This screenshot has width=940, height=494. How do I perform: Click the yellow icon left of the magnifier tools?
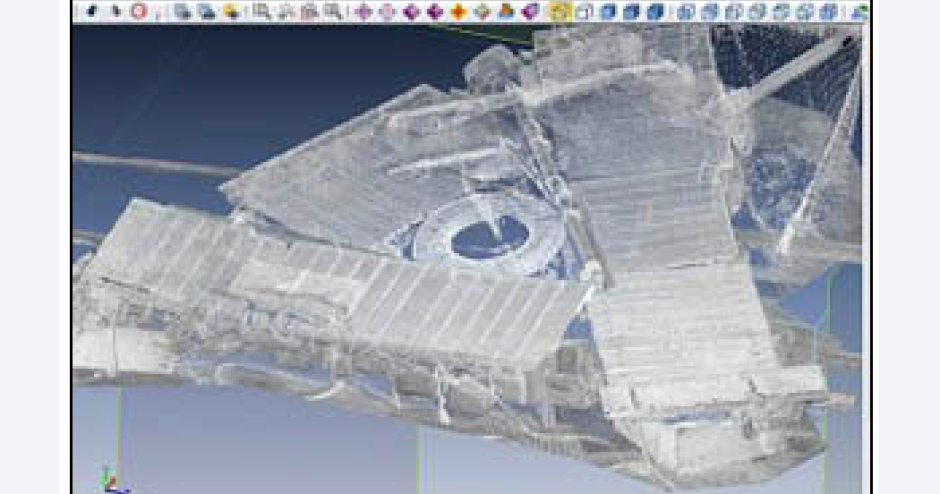231,11
